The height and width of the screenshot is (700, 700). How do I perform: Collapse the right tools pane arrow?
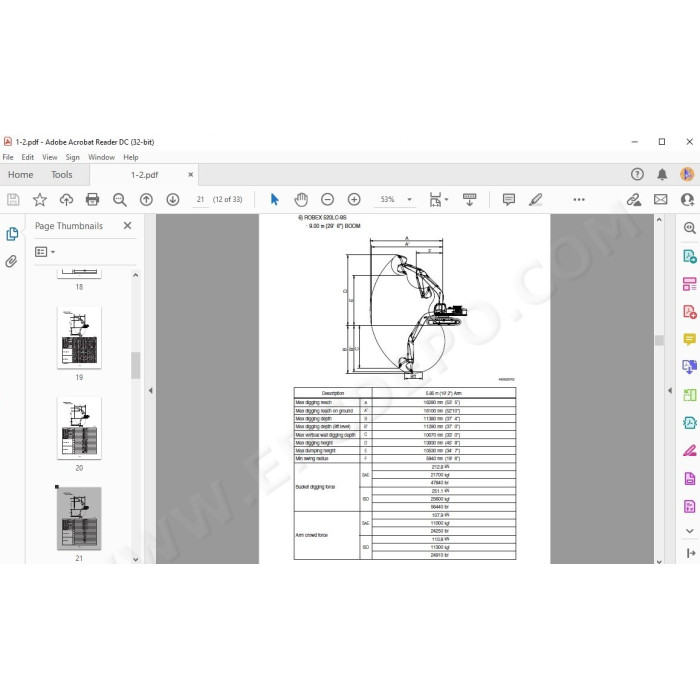670,390
